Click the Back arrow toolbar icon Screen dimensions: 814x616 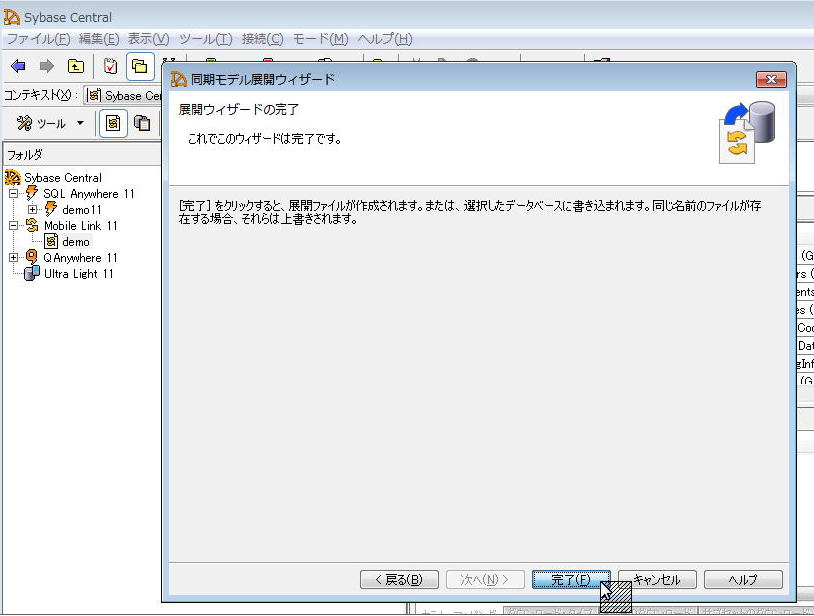pos(18,66)
